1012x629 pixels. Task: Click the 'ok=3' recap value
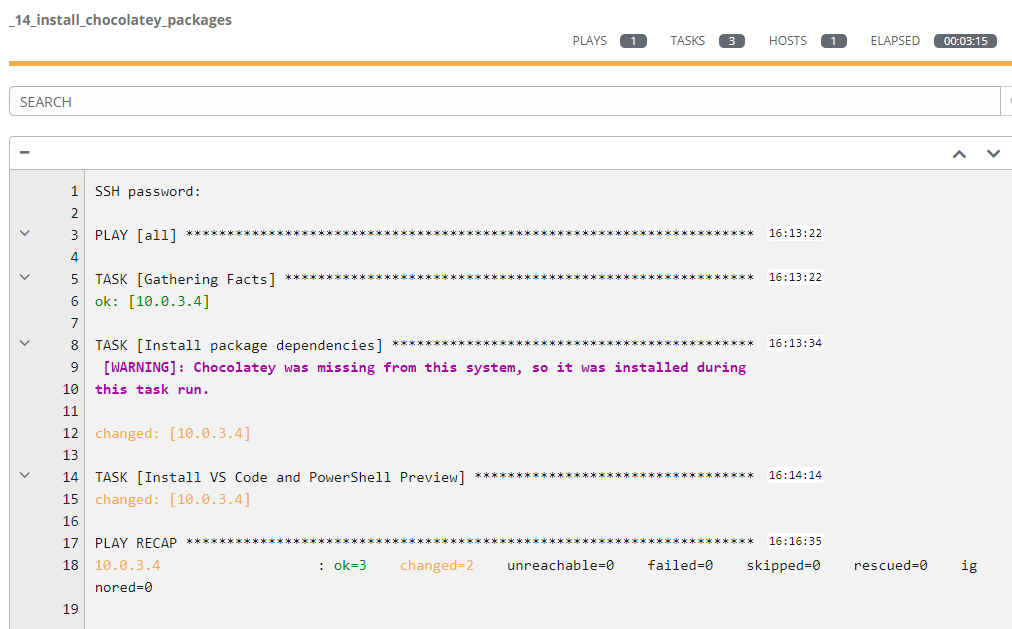(350, 565)
